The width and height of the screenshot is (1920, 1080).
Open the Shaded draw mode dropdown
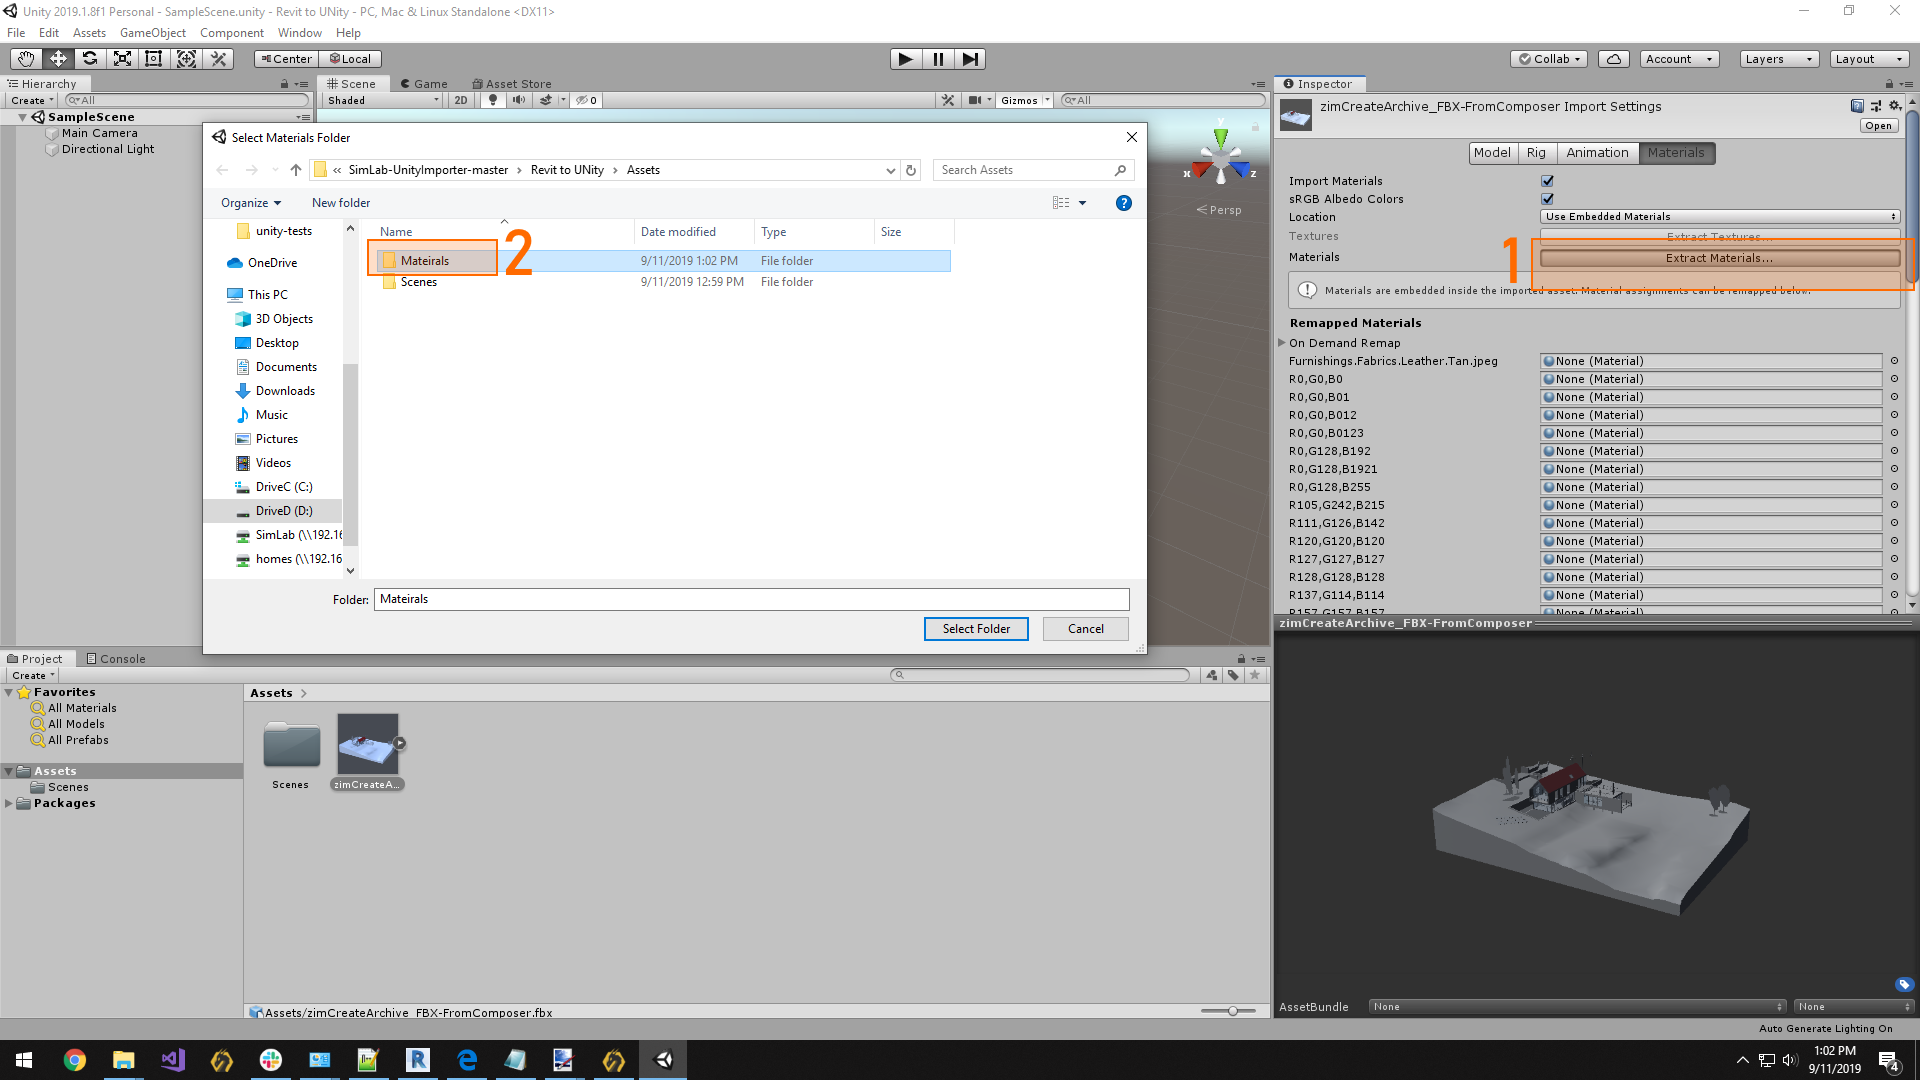380,100
